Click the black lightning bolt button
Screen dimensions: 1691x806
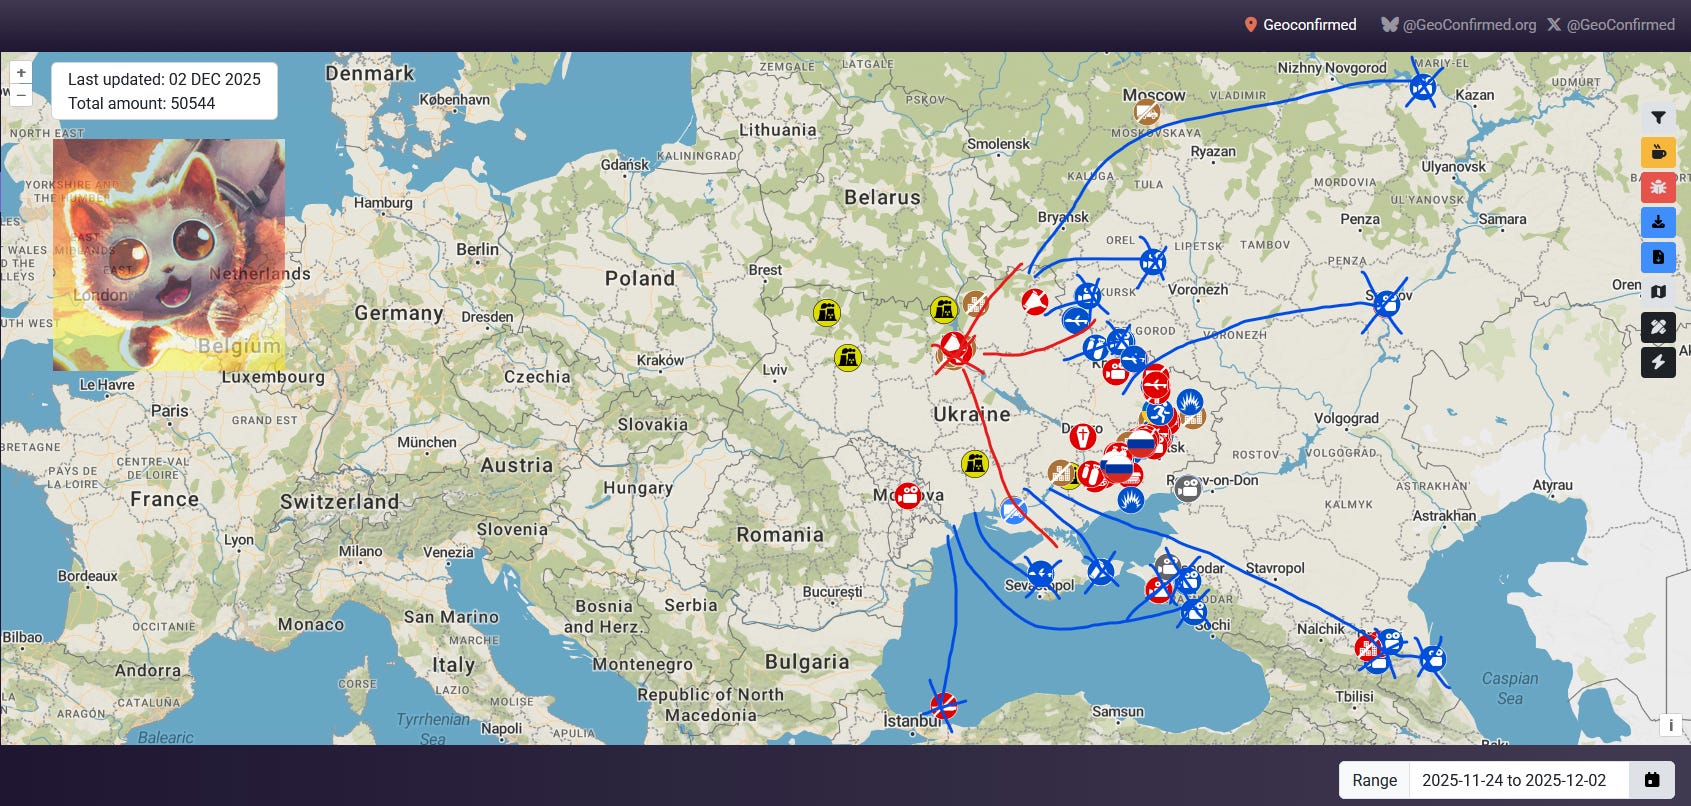(x=1658, y=362)
